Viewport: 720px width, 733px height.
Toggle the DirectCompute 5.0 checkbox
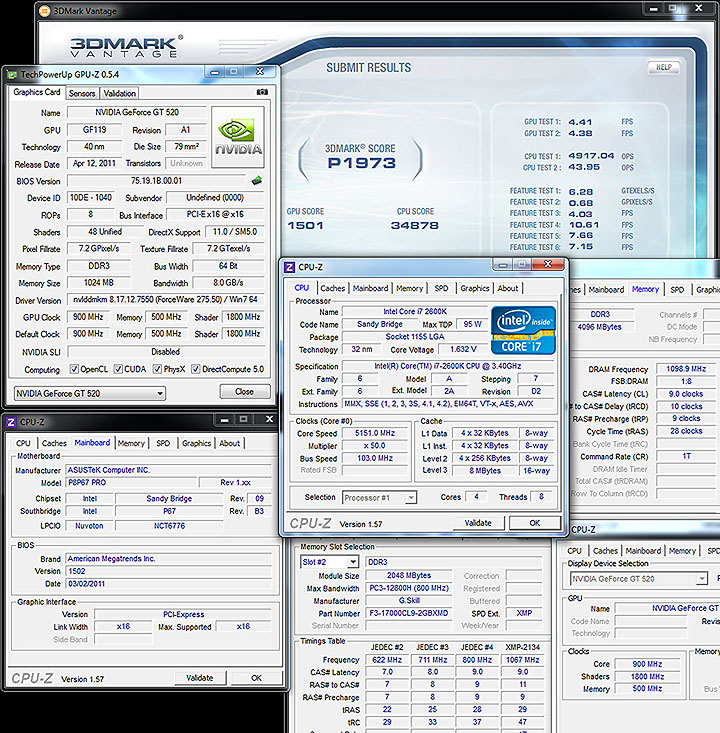(196, 369)
